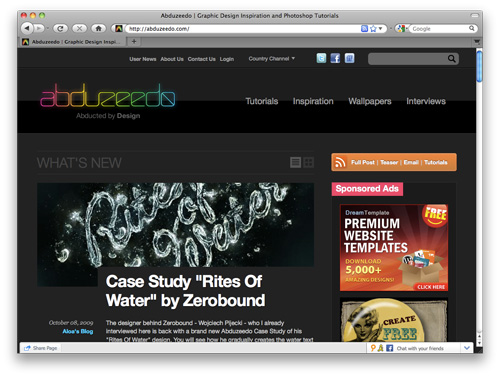Click the browser Back arrow button
The height and width of the screenshot is (377, 500).
point(27,28)
